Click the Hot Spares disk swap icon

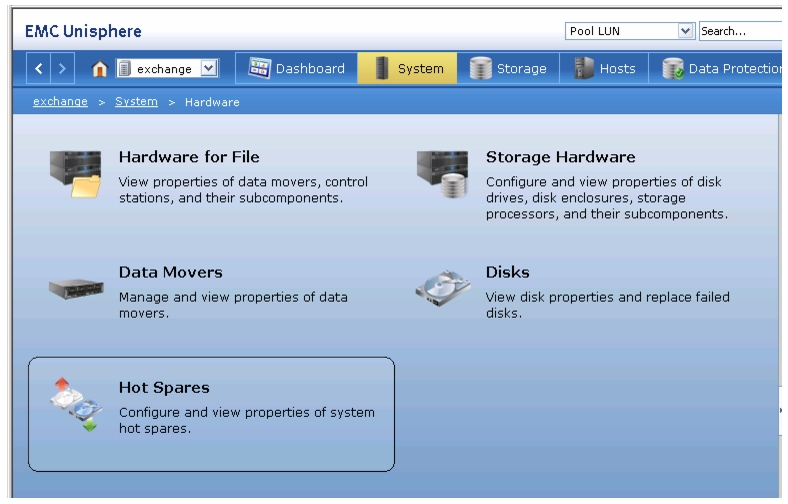pos(76,405)
